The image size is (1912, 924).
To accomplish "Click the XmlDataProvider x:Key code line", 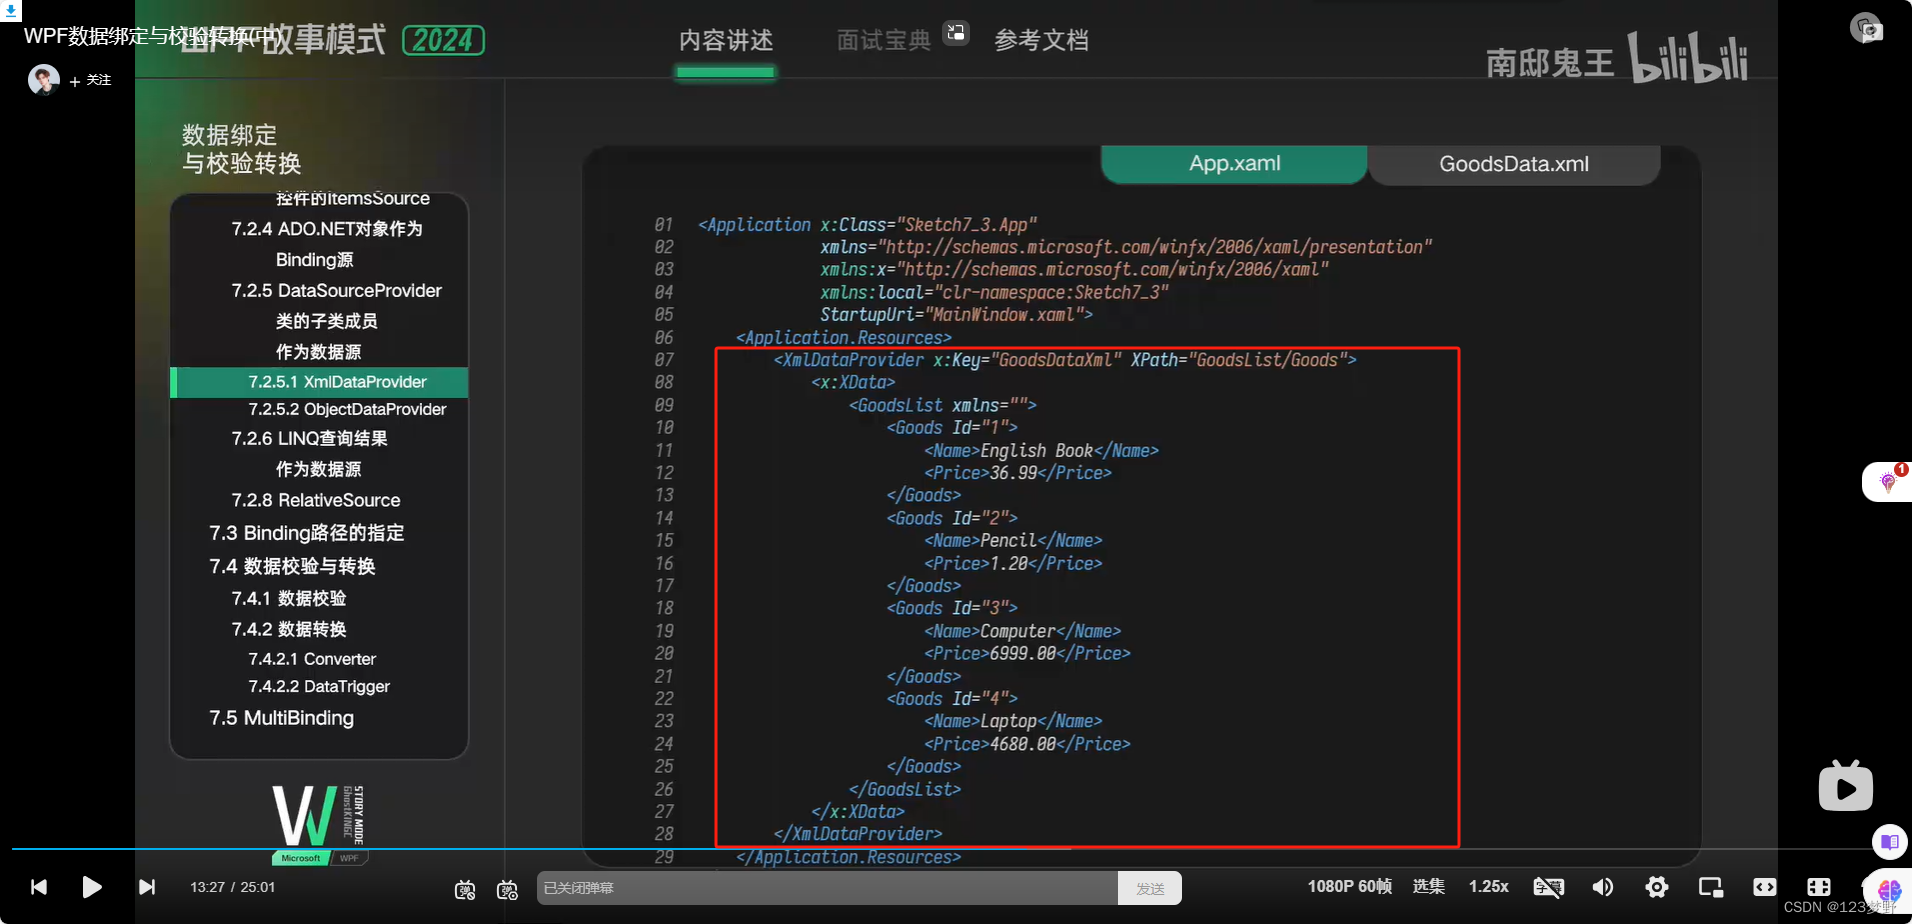I will pyautogui.click(x=1065, y=360).
